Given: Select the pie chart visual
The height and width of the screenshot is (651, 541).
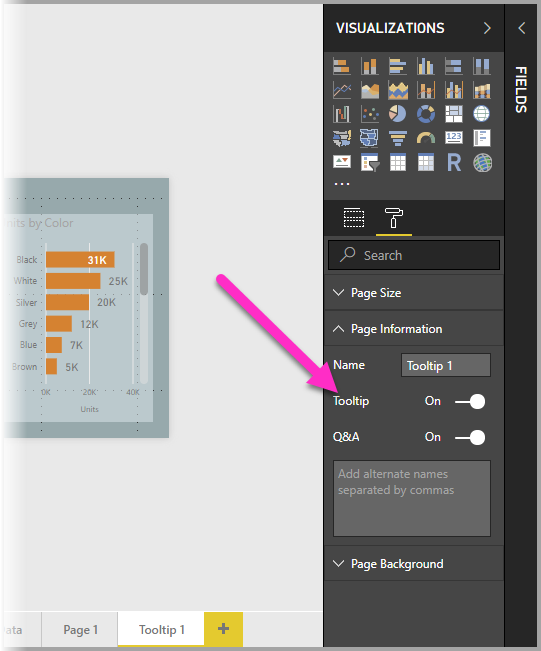Looking at the screenshot, I should 398,114.
